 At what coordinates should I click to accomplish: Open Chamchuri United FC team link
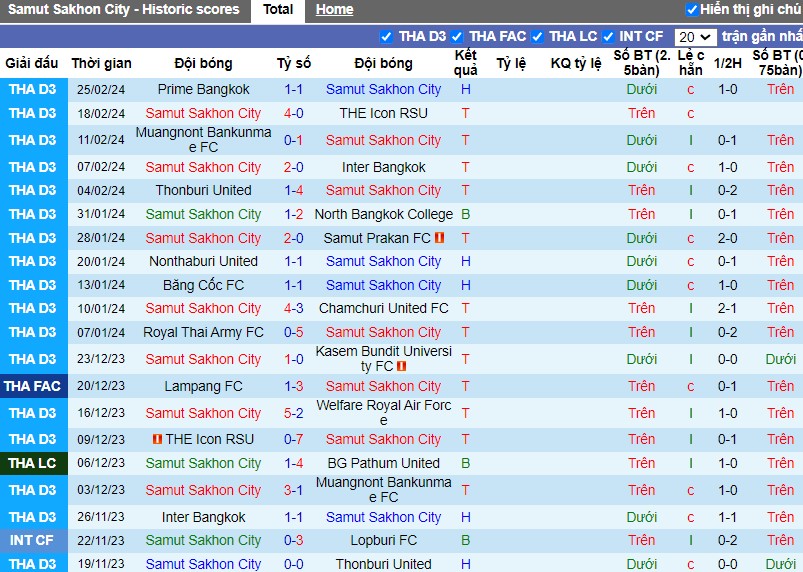(x=384, y=308)
